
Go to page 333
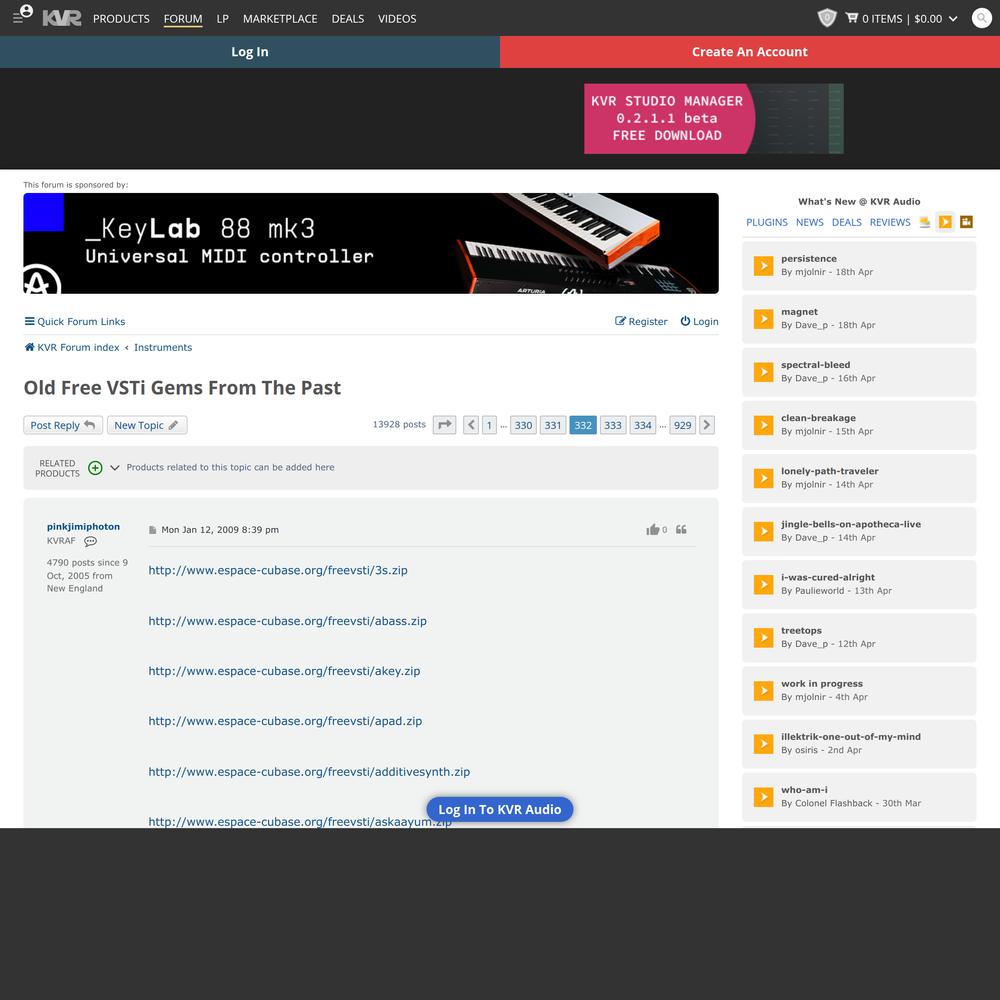coord(612,425)
